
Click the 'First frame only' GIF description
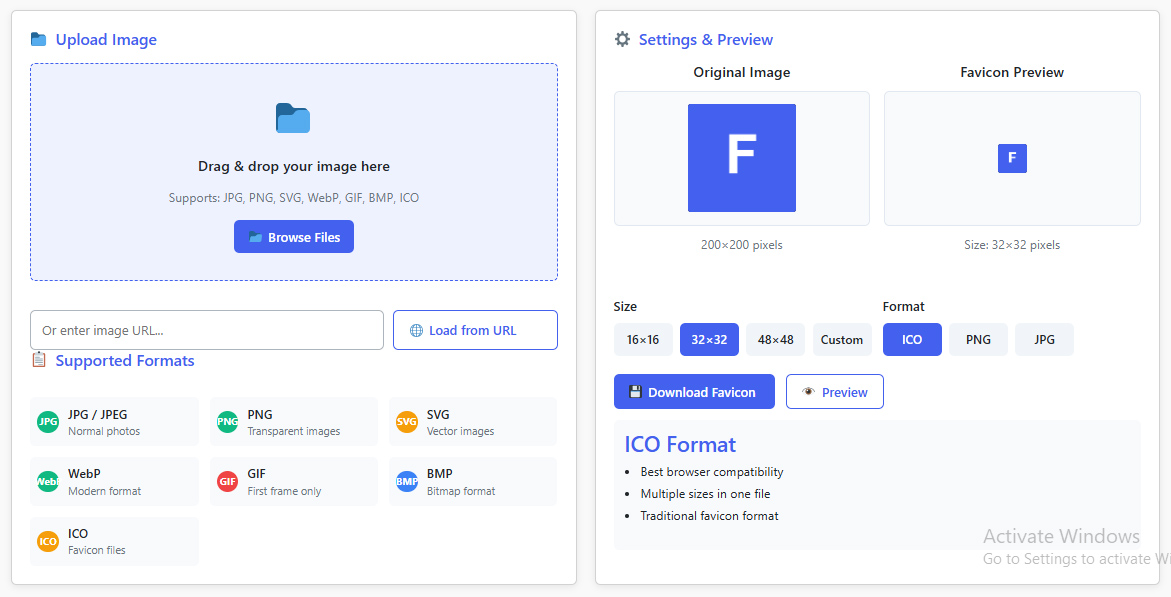[284, 491]
